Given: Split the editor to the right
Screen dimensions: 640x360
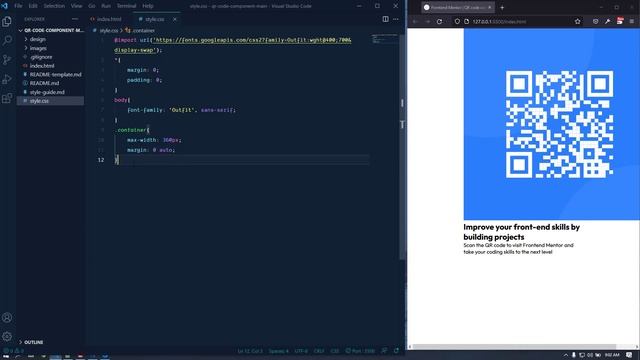Looking at the screenshot, I should click(x=385, y=19).
